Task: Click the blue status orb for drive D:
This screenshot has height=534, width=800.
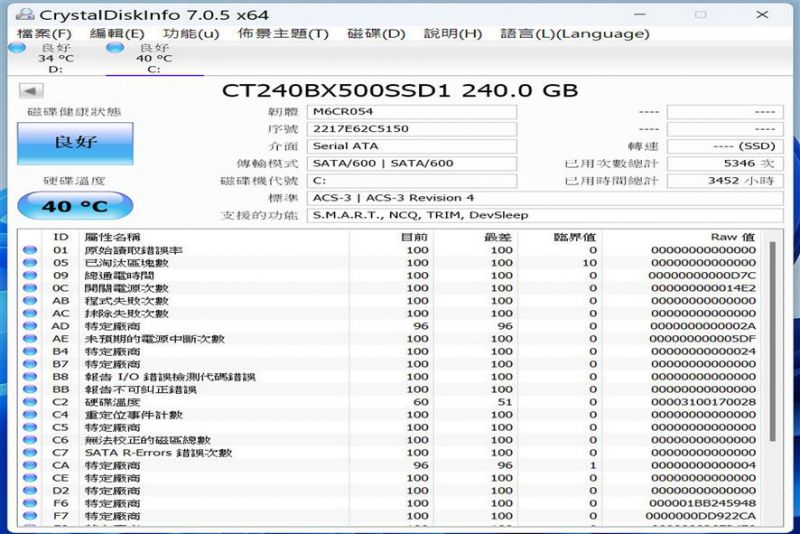Action: pyautogui.click(x=17, y=48)
